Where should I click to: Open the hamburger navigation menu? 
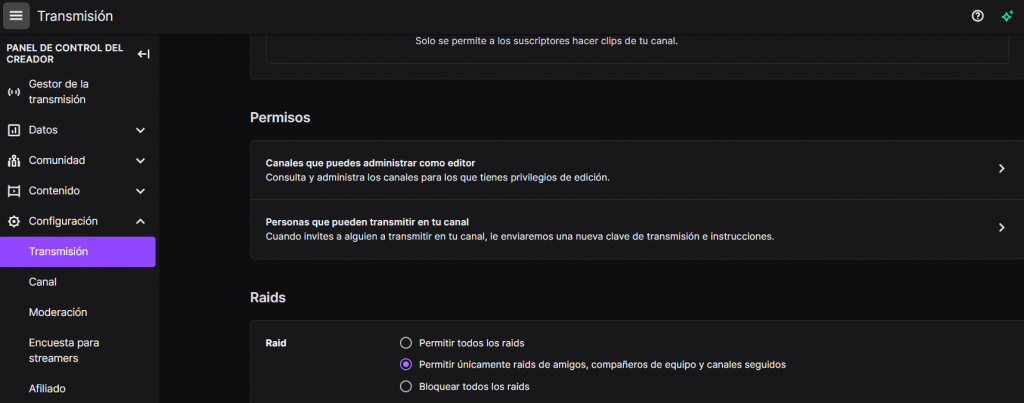tap(16, 16)
